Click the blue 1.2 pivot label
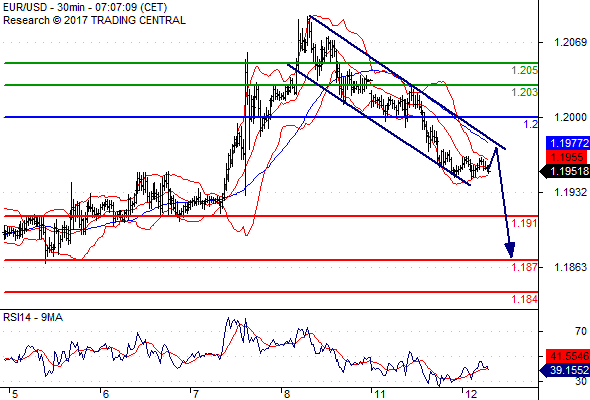Image resolution: width=590 pixels, height=400 pixels. [x=531, y=124]
